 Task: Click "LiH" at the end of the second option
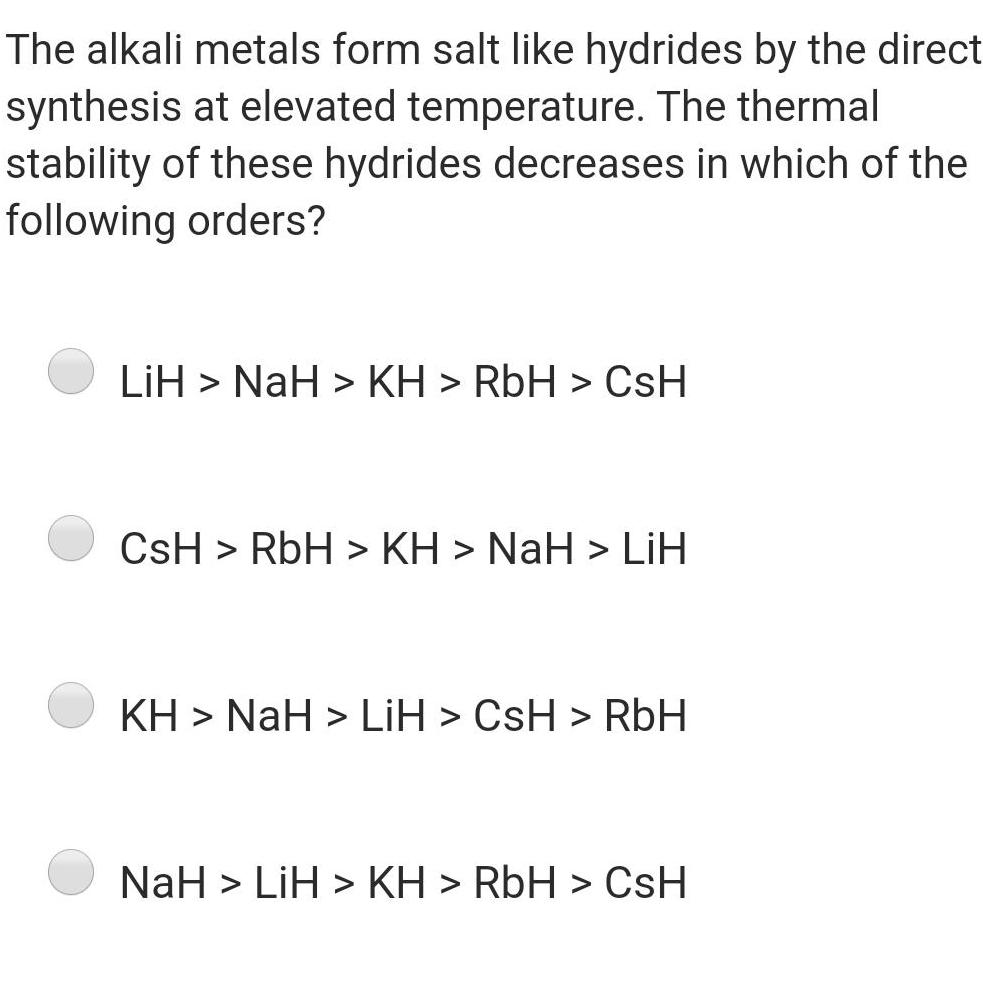coord(654,549)
